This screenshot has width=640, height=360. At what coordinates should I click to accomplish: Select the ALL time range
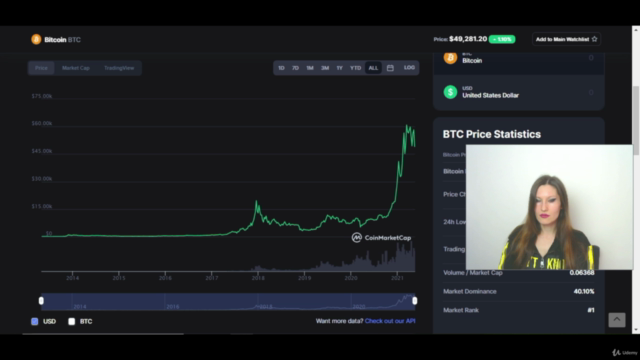click(373, 68)
